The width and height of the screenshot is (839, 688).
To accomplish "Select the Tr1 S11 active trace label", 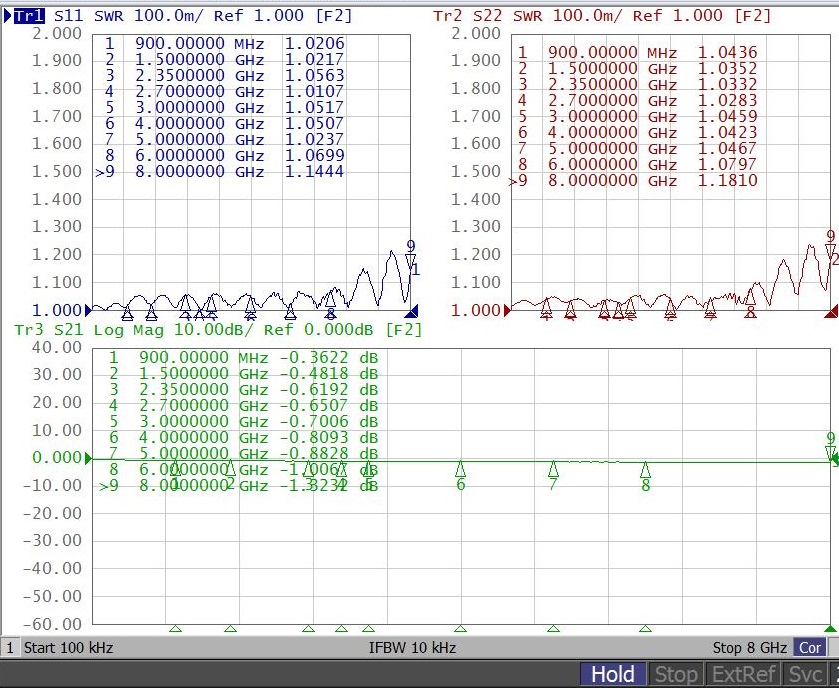I will [28, 16].
